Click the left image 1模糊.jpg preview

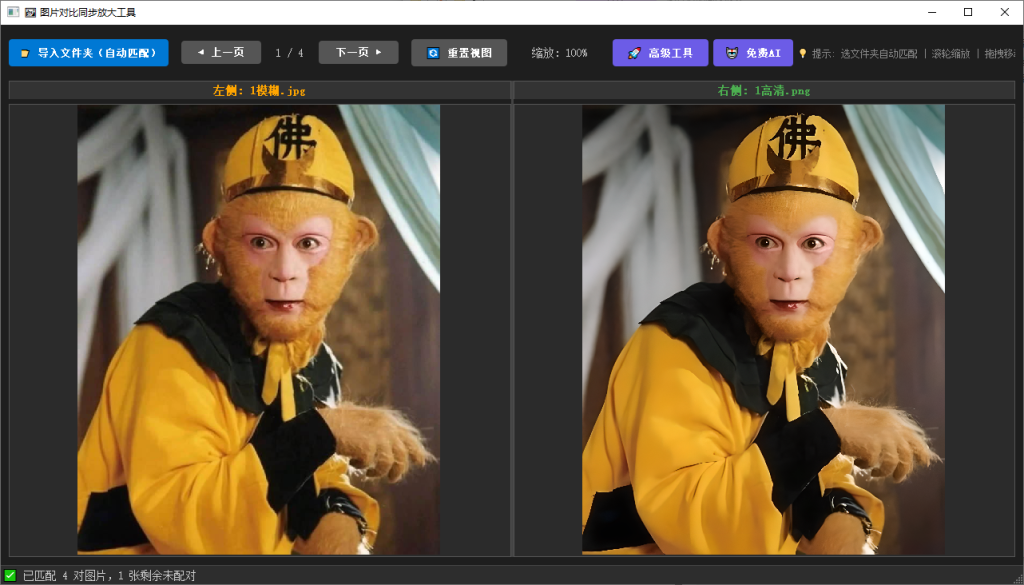tap(259, 330)
